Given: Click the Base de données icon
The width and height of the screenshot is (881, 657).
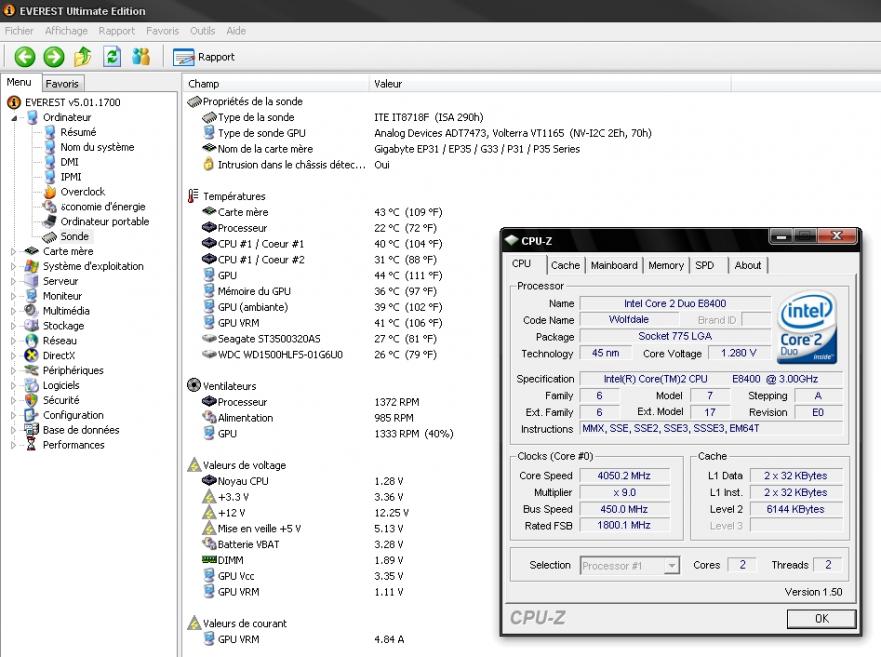Looking at the screenshot, I should pyautogui.click(x=32, y=430).
